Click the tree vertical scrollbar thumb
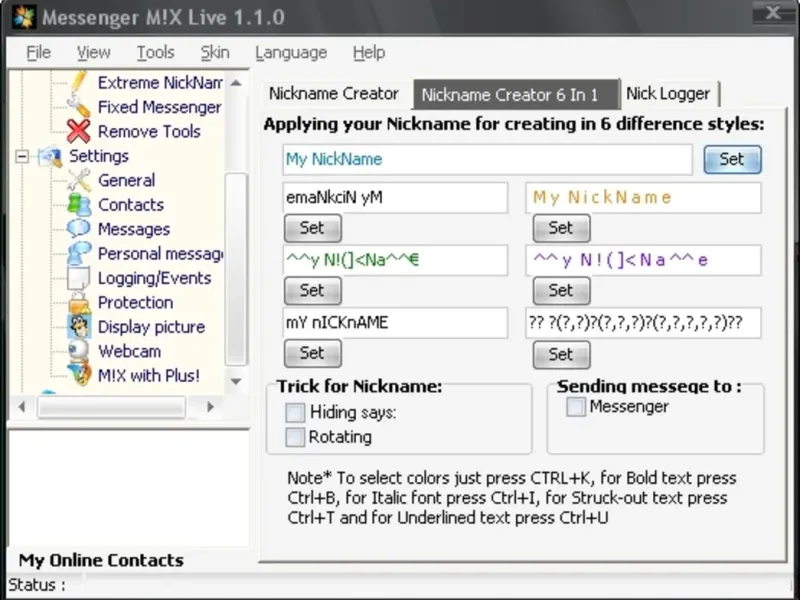Image resolution: width=800 pixels, height=600 pixels. click(x=236, y=269)
